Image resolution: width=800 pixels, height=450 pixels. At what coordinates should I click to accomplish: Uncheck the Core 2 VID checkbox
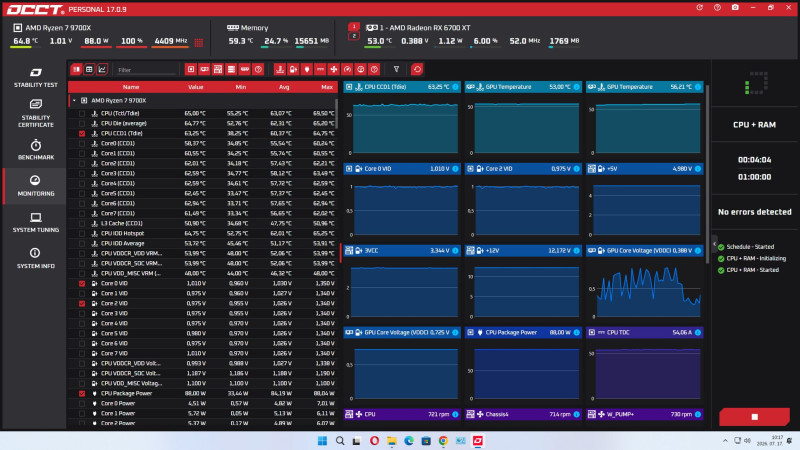pyautogui.click(x=82, y=303)
